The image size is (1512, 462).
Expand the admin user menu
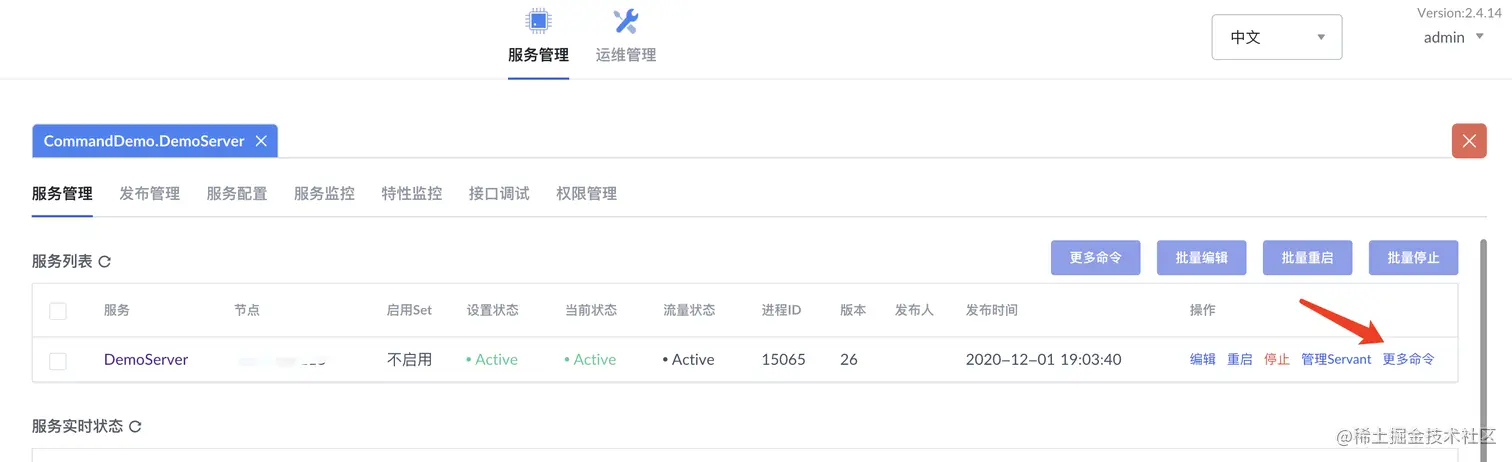click(1454, 37)
